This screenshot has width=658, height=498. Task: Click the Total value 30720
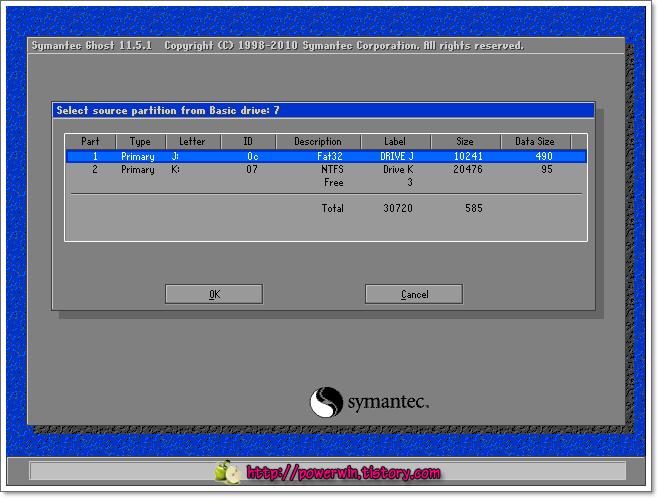point(398,208)
